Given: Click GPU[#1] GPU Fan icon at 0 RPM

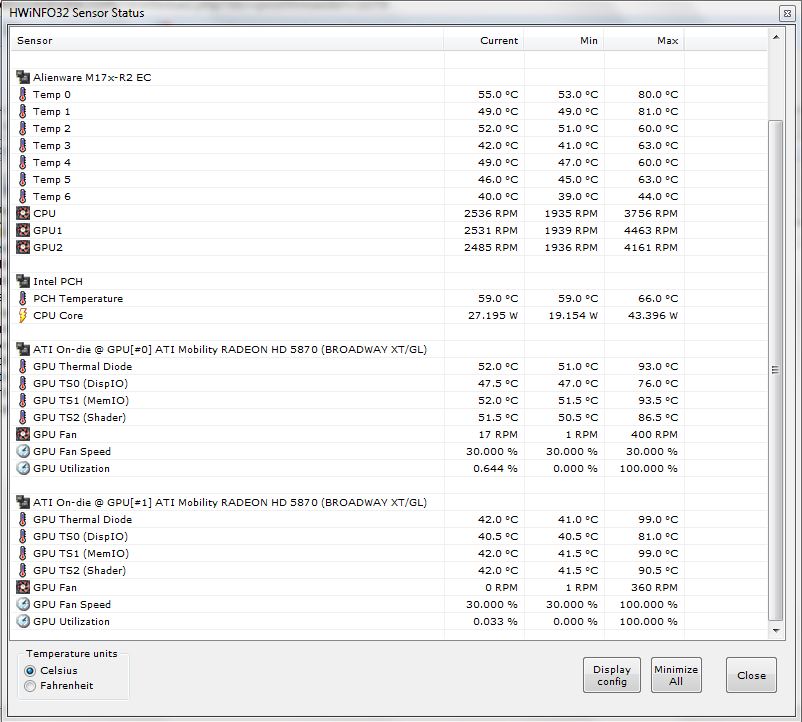Looking at the screenshot, I should (23, 587).
